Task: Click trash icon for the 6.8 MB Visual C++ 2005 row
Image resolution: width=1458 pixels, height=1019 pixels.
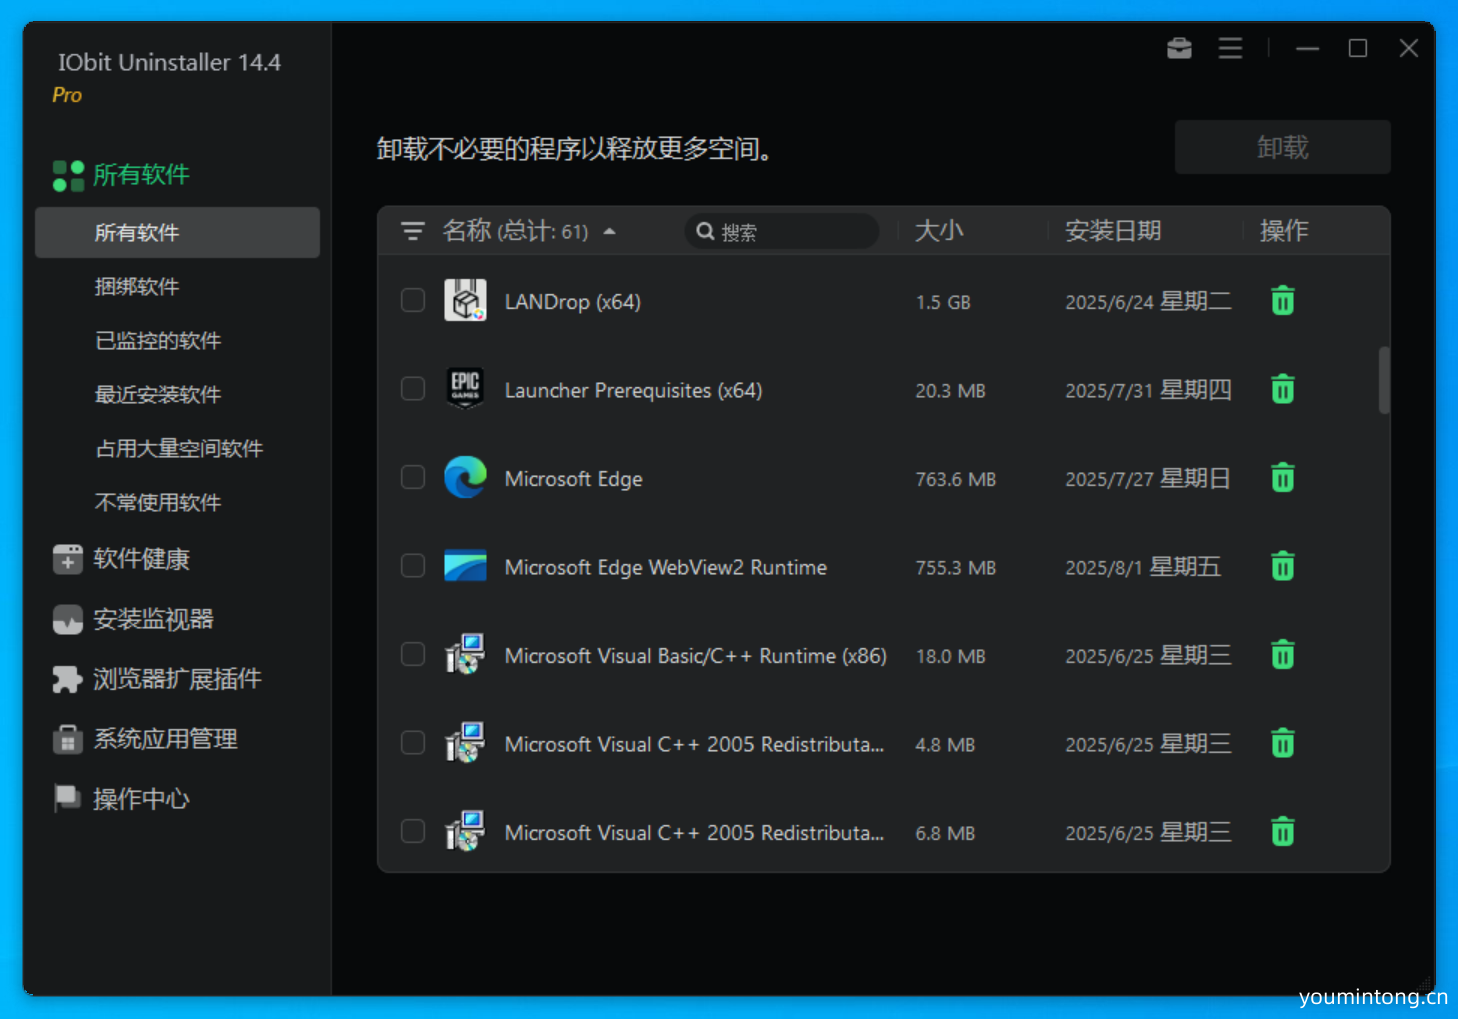Action: pos(1282,832)
